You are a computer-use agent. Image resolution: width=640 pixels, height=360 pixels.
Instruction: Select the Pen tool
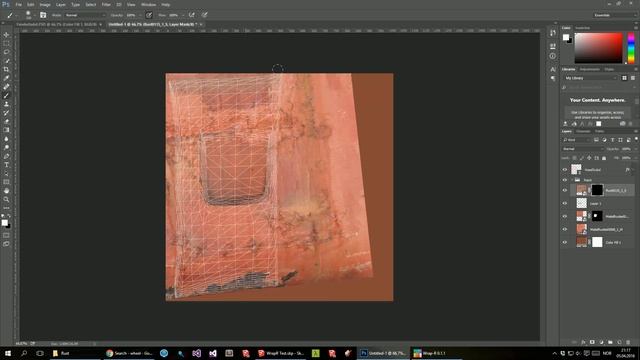click(6, 156)
